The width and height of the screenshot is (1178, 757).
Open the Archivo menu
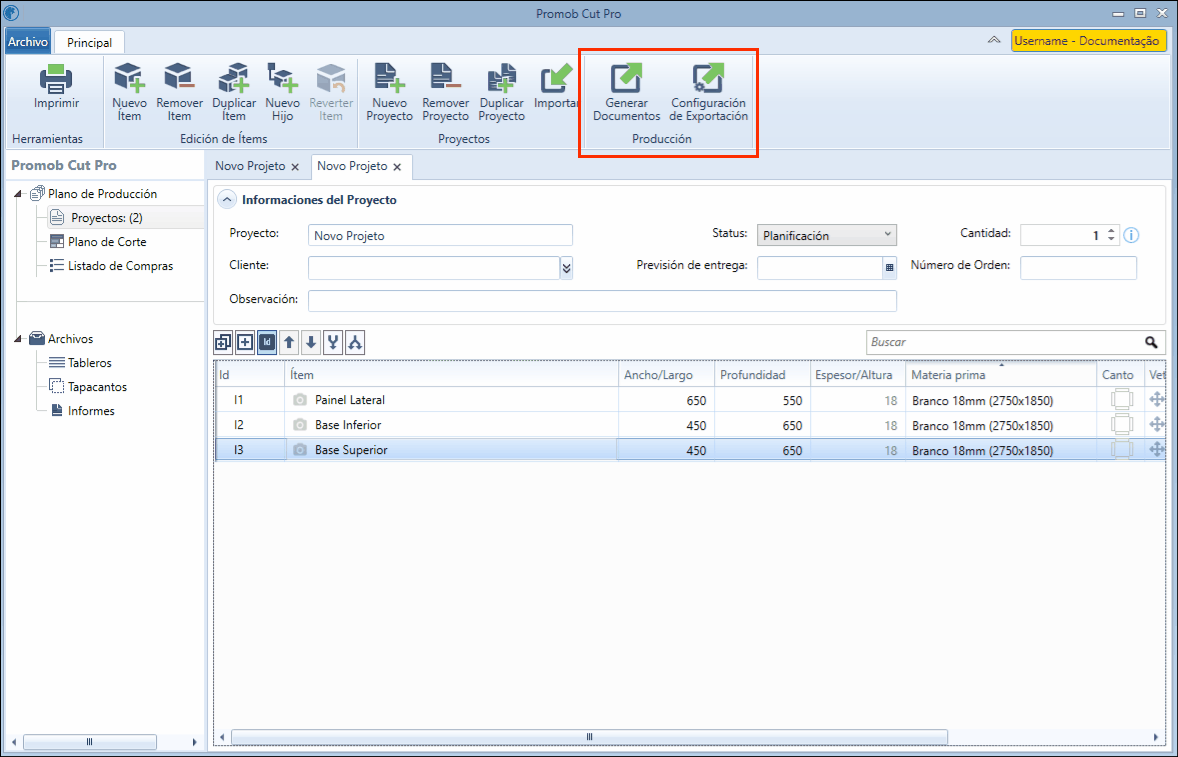28,42
